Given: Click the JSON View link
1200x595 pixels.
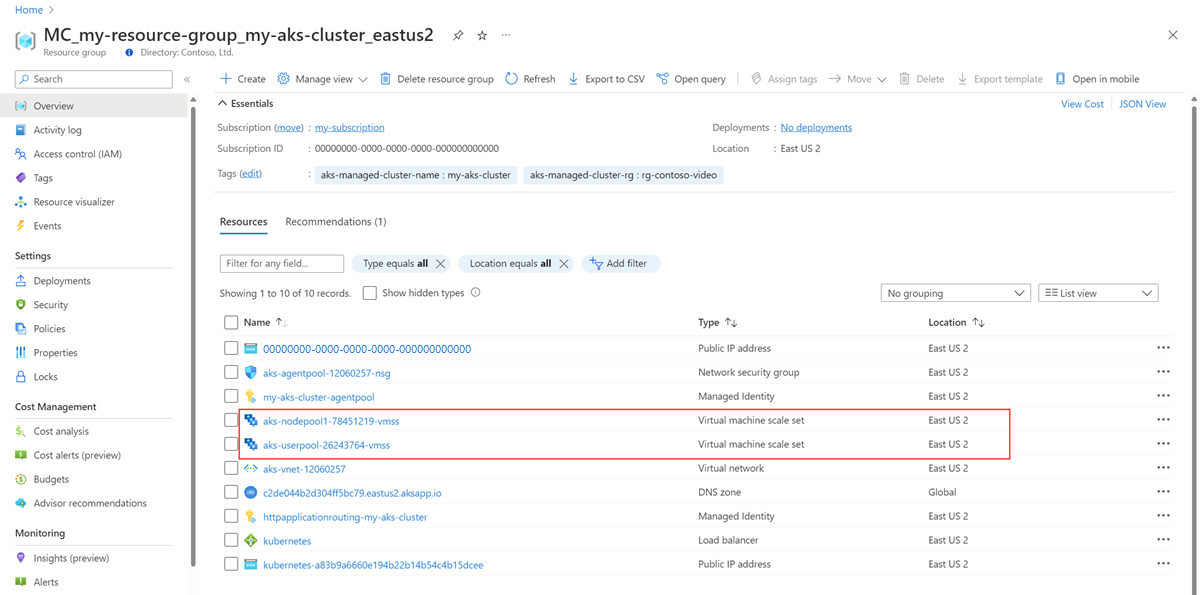Looking at the screenshot, I should pos(1142,104).
